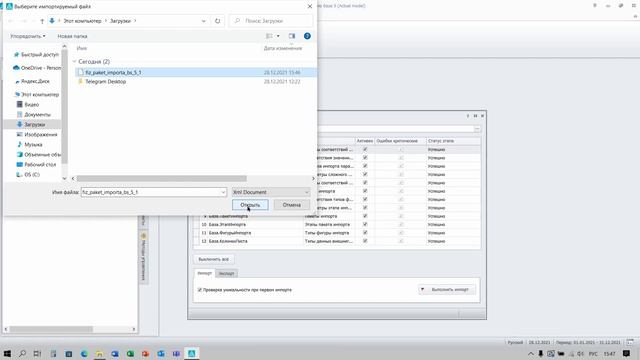Change view mode icon in file dialog
The image size is (640, 360).
tap(269, 36)
